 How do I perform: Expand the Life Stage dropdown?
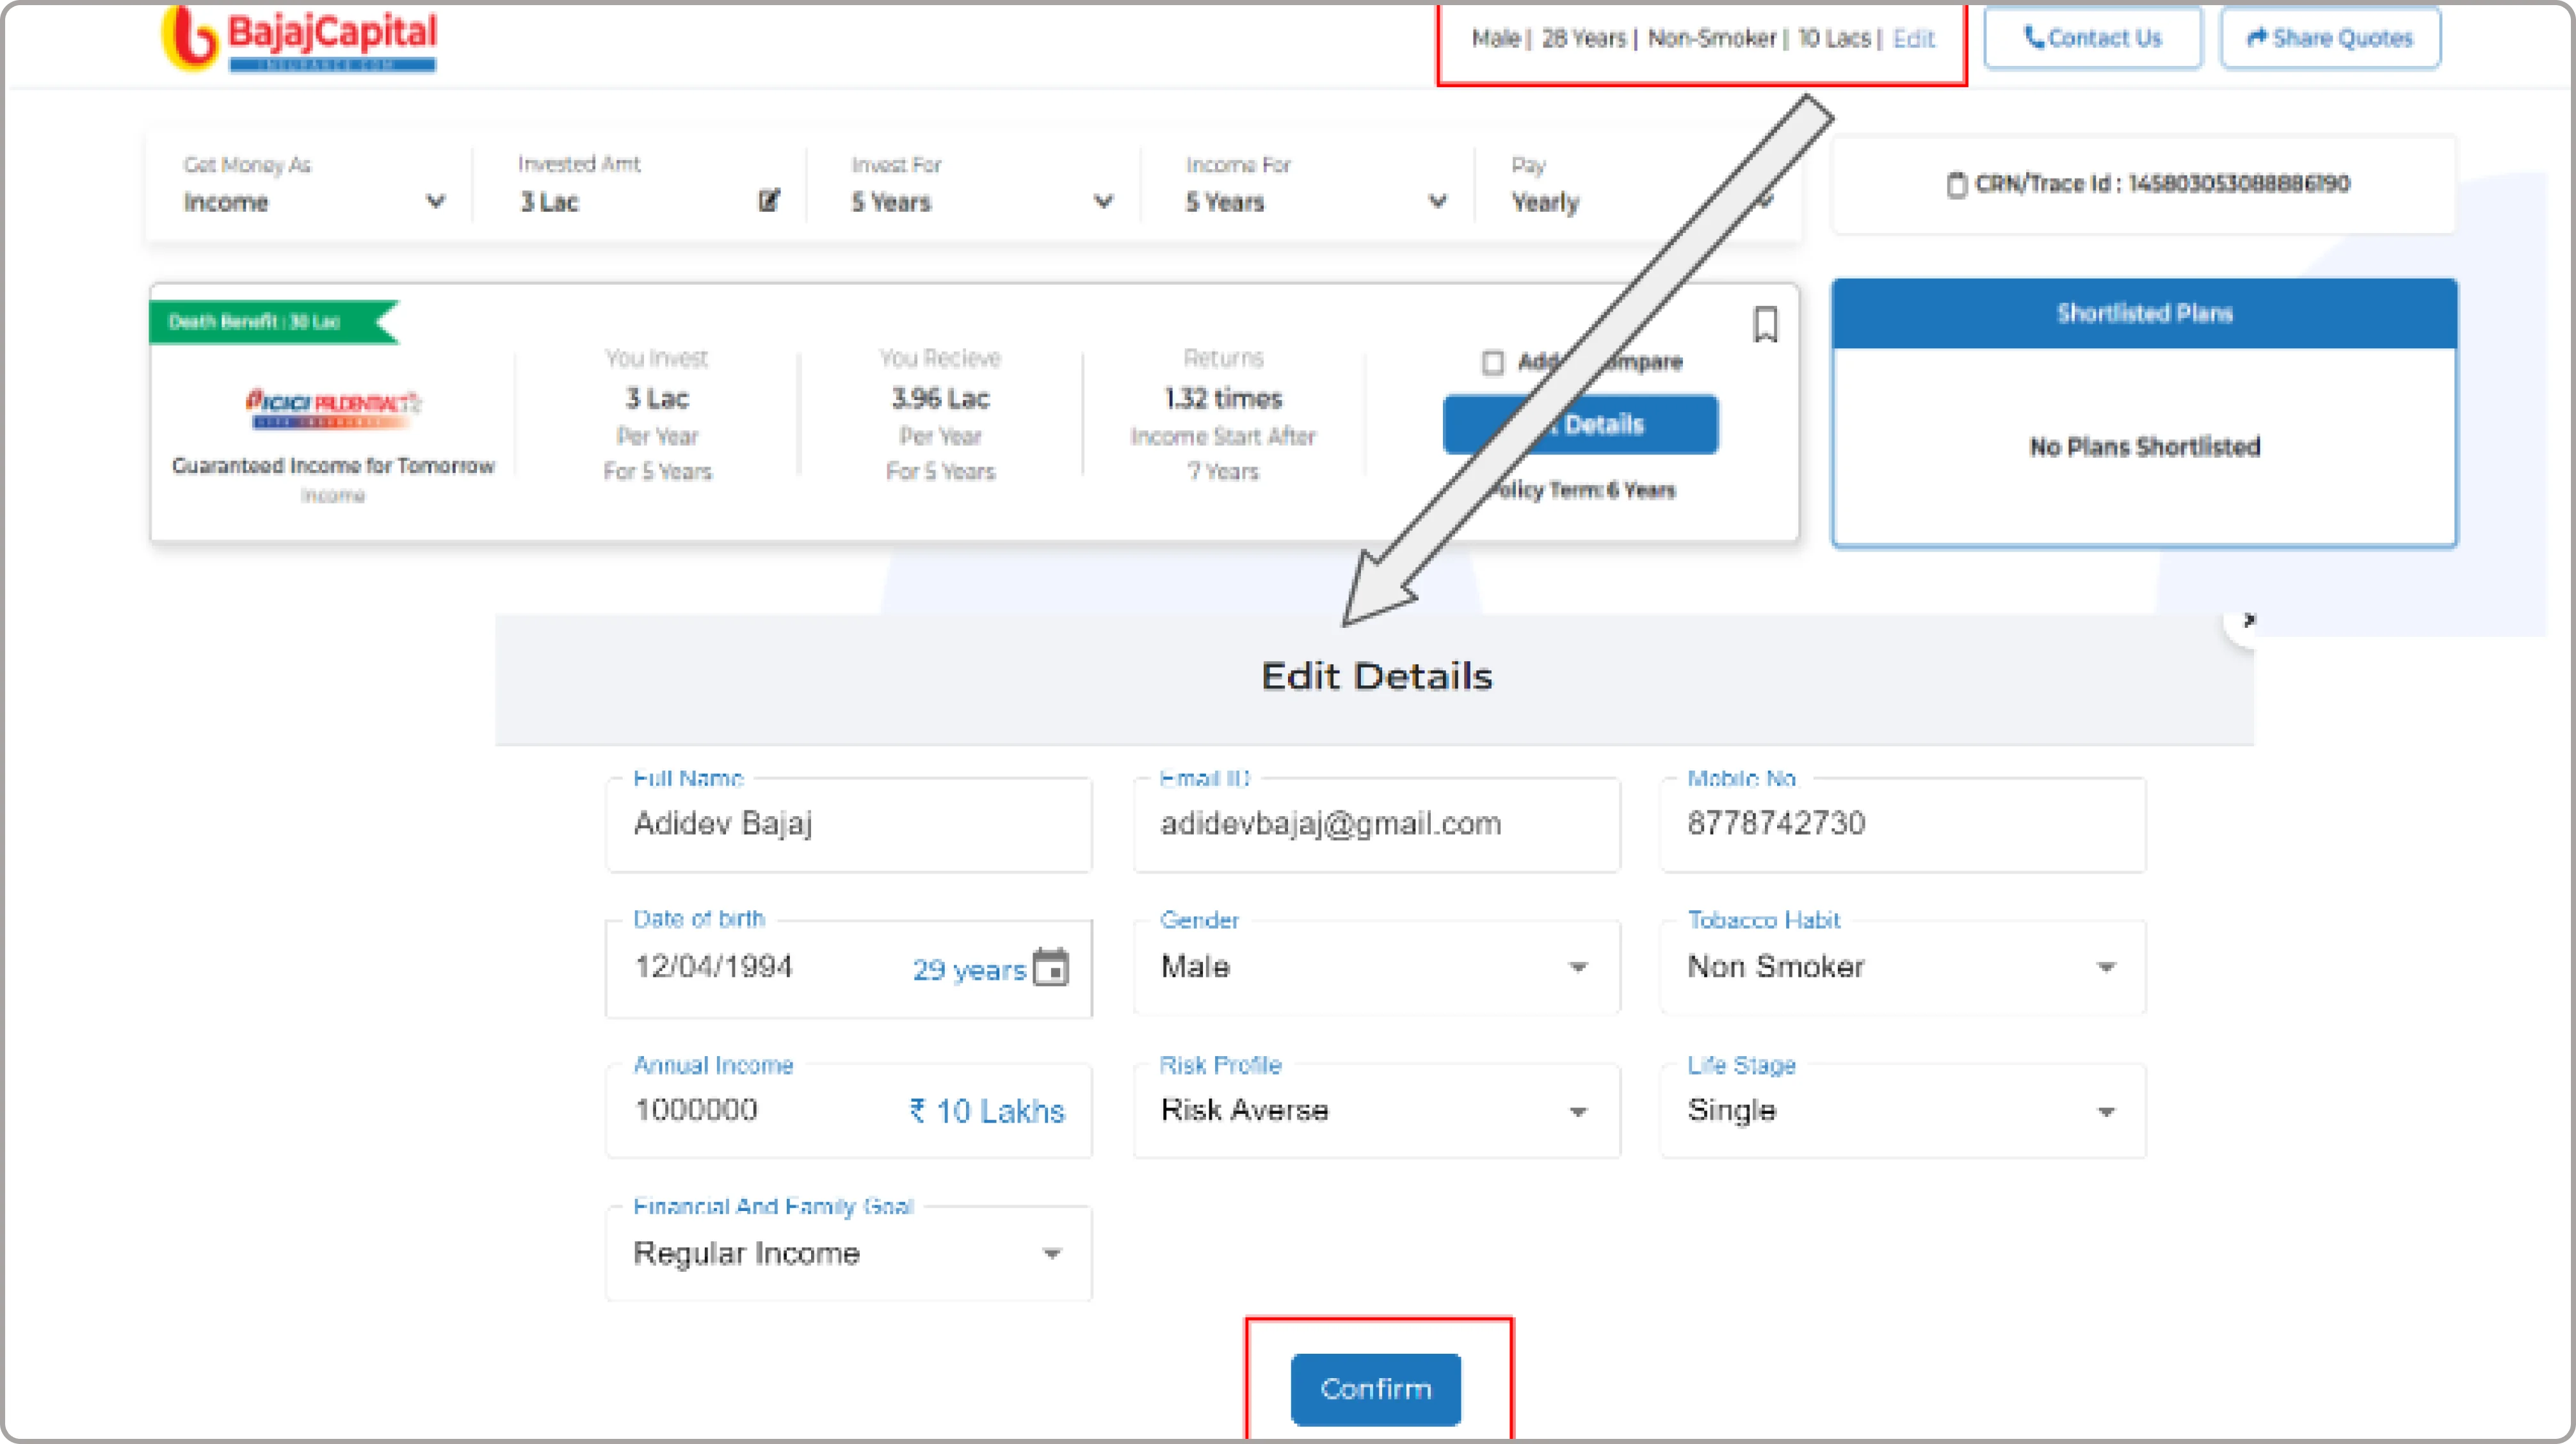tap(1903, 1111)
